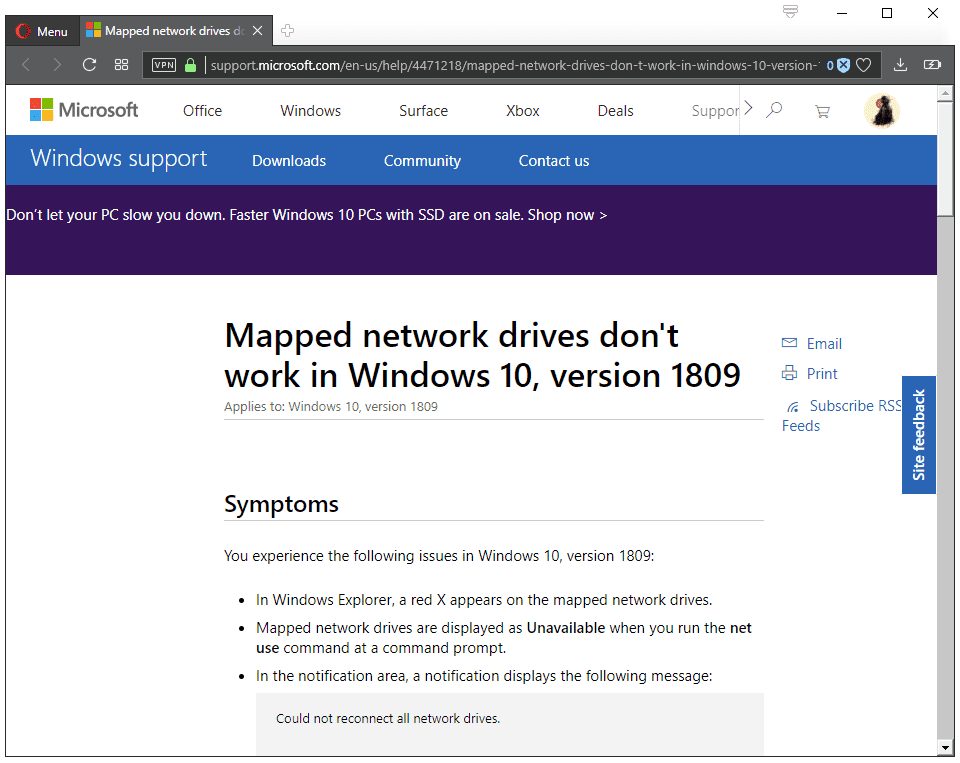
Task: Open the Opera Menu button
Action: coord(42,31)
